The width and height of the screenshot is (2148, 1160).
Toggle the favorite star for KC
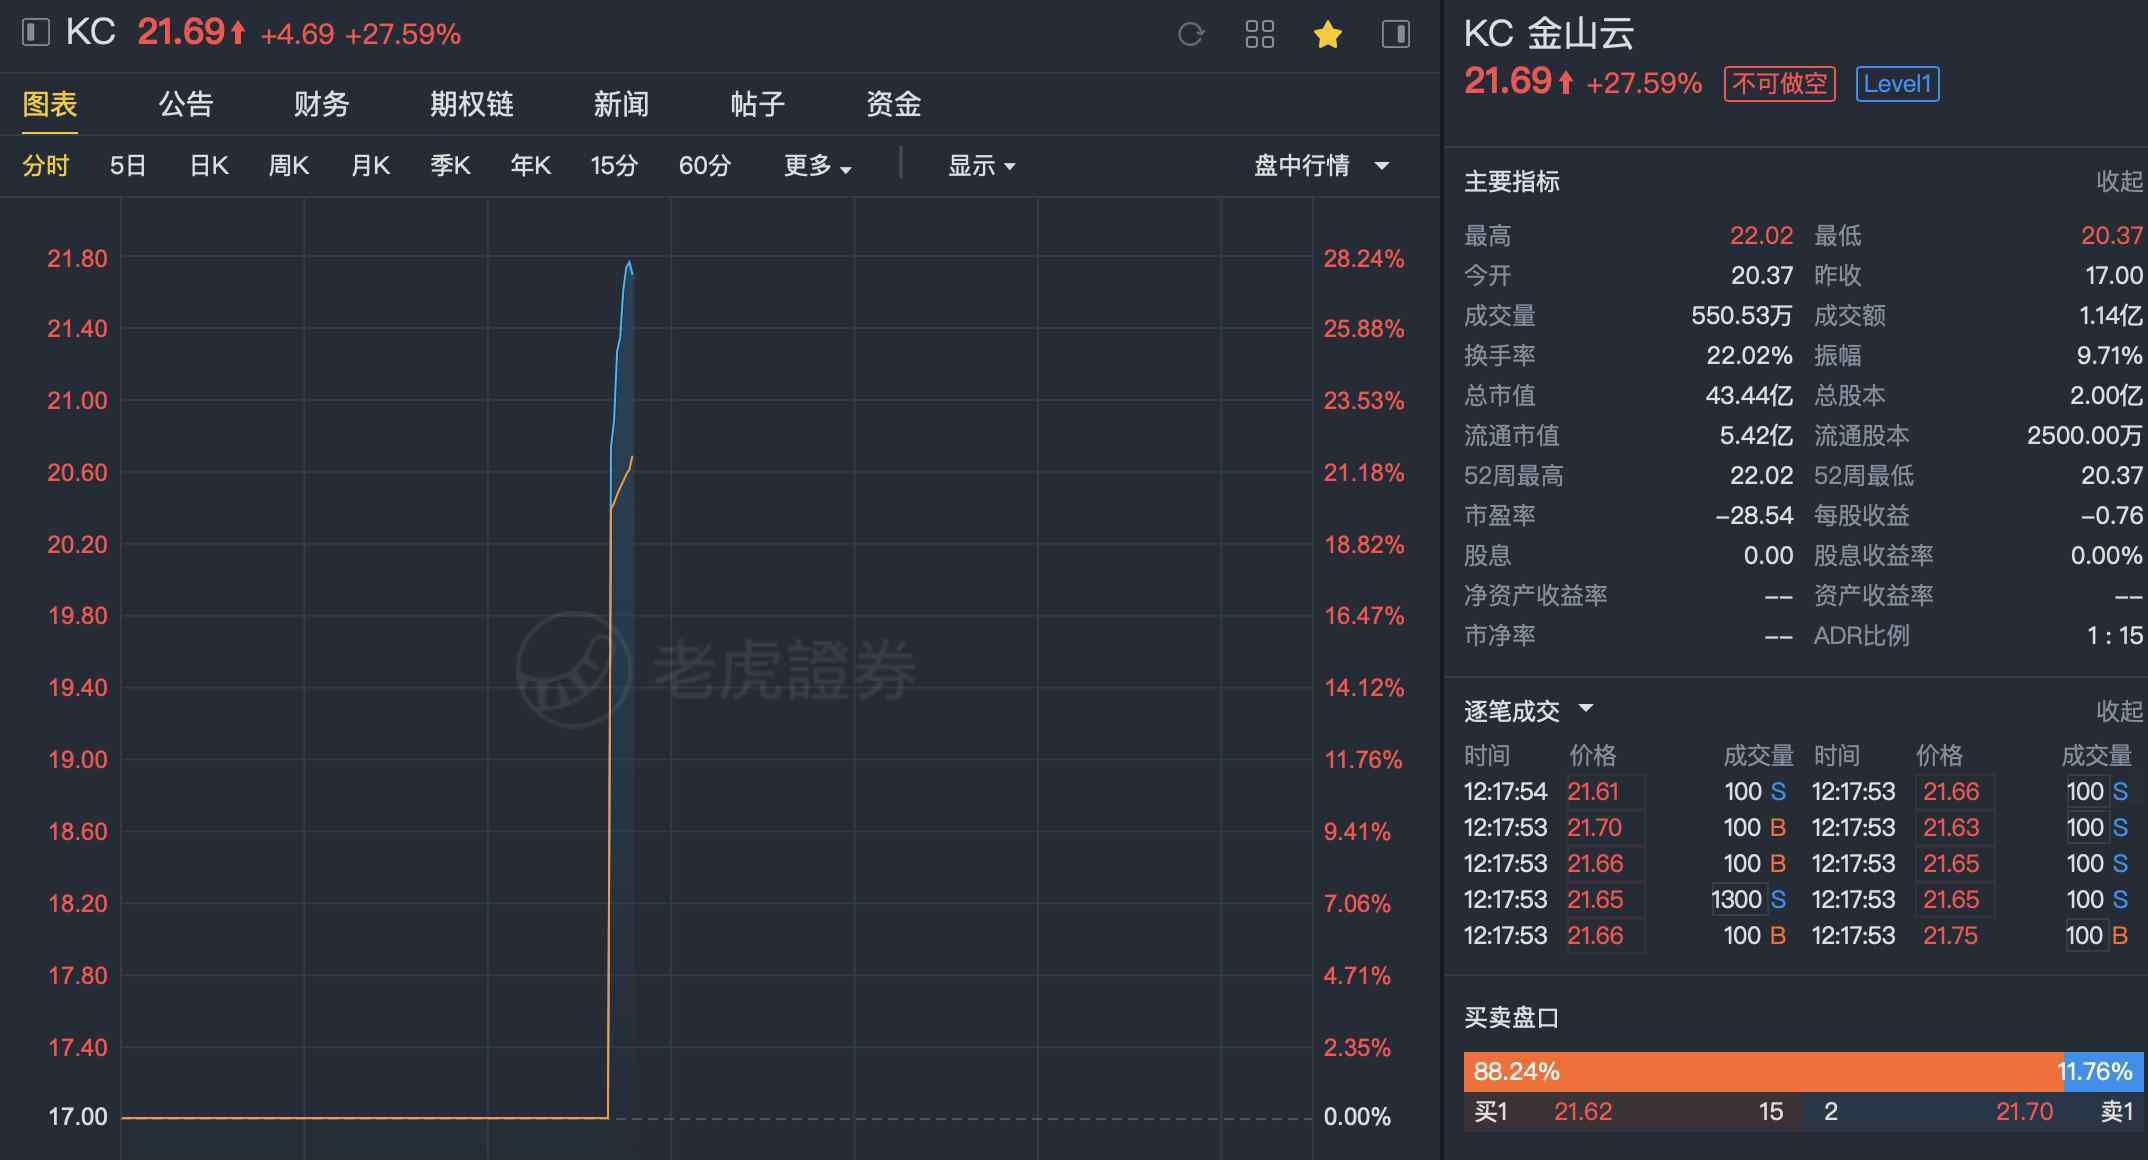coord(1328,35)
